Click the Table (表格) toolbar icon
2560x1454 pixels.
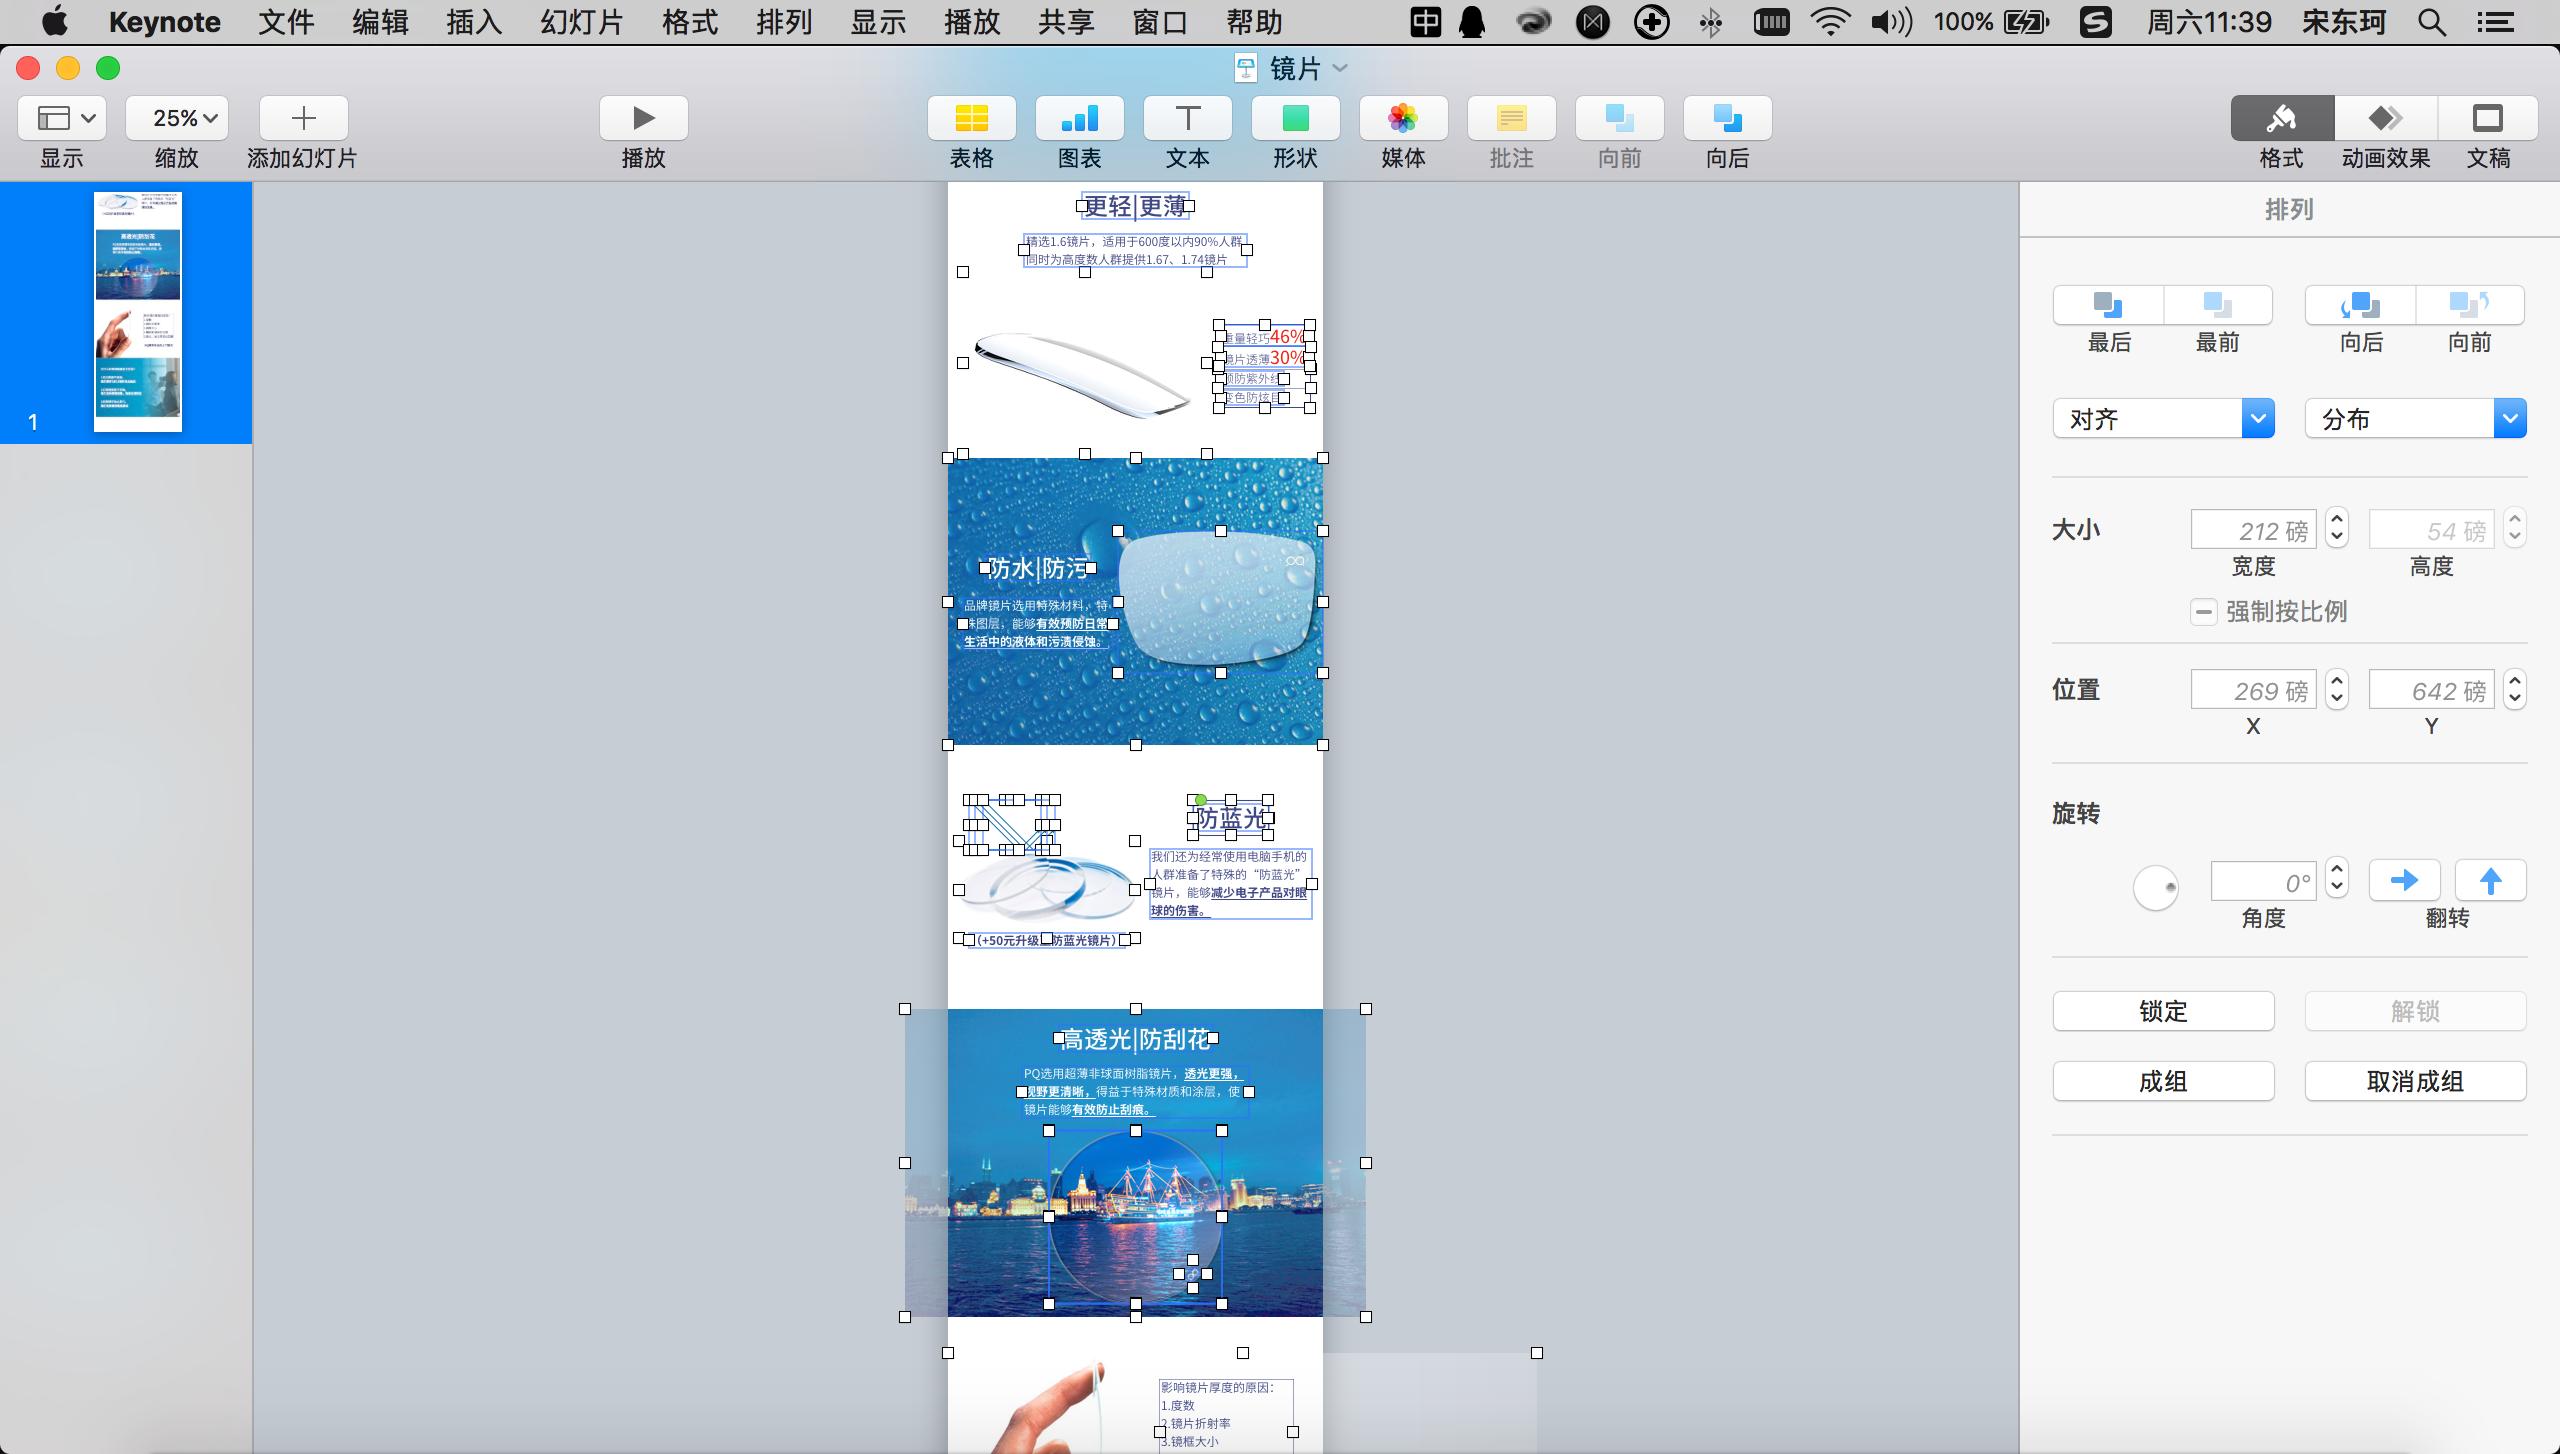[x=971, y=119]
